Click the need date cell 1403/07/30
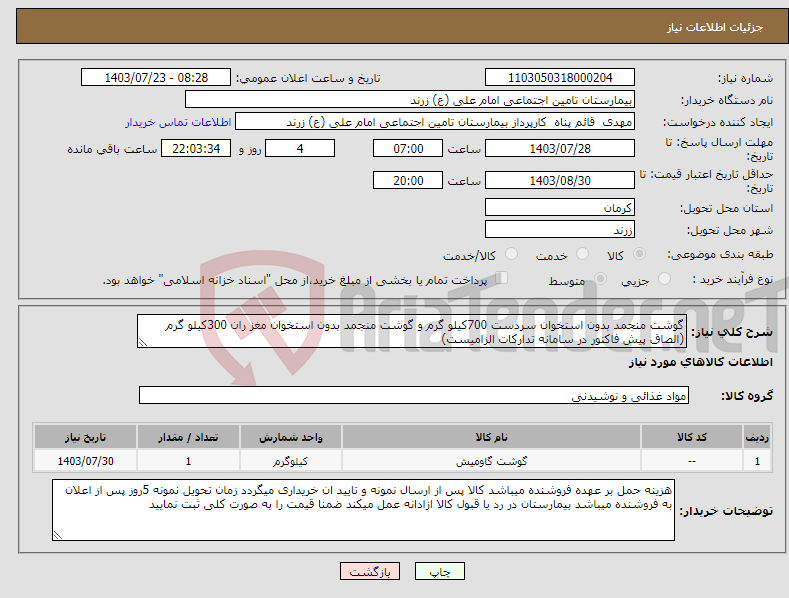 pyautogui.click(x=85, y=461)
